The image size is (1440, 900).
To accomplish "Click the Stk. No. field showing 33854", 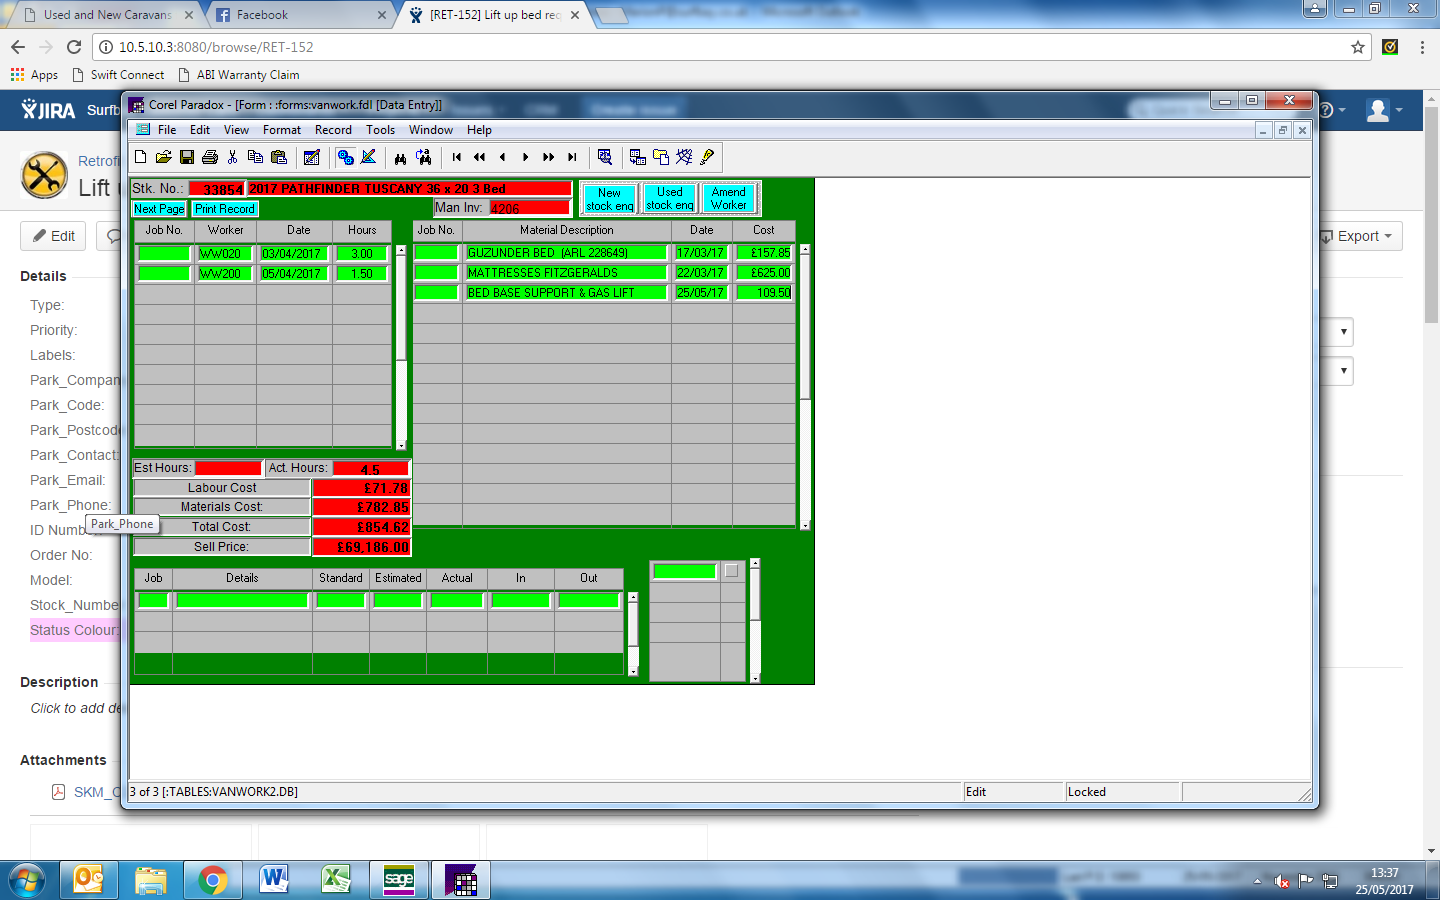I will [216, 189].
